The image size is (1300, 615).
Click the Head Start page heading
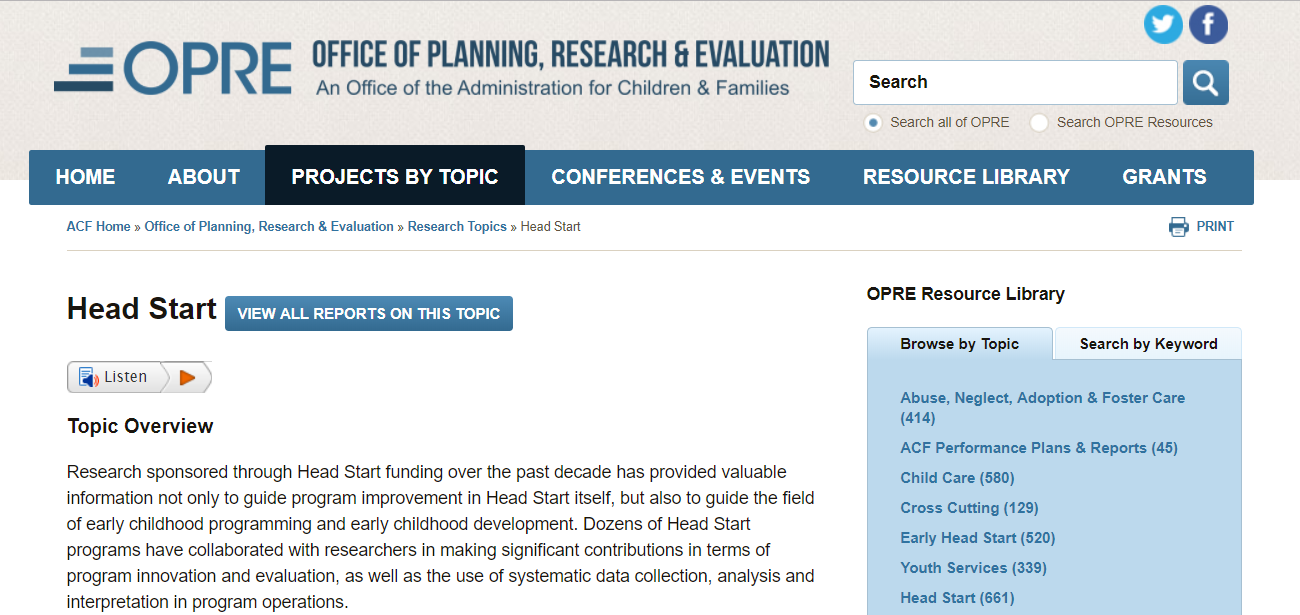[142, 309]
